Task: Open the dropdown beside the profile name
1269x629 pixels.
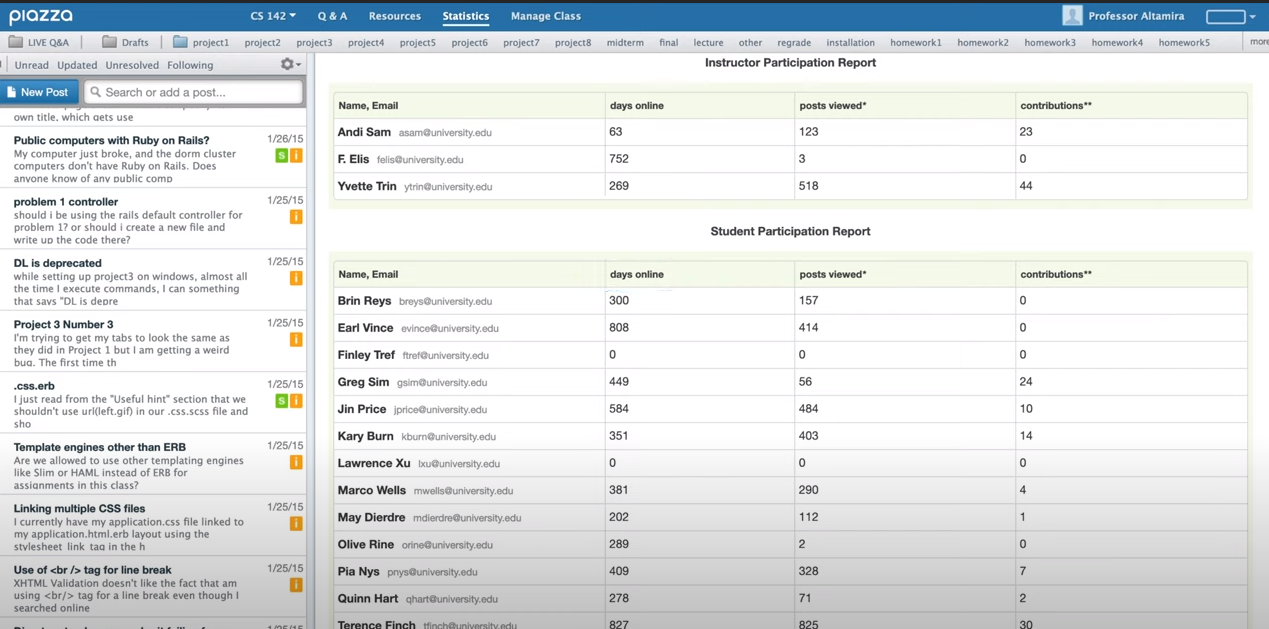Action: click(x=1253, y=16)
